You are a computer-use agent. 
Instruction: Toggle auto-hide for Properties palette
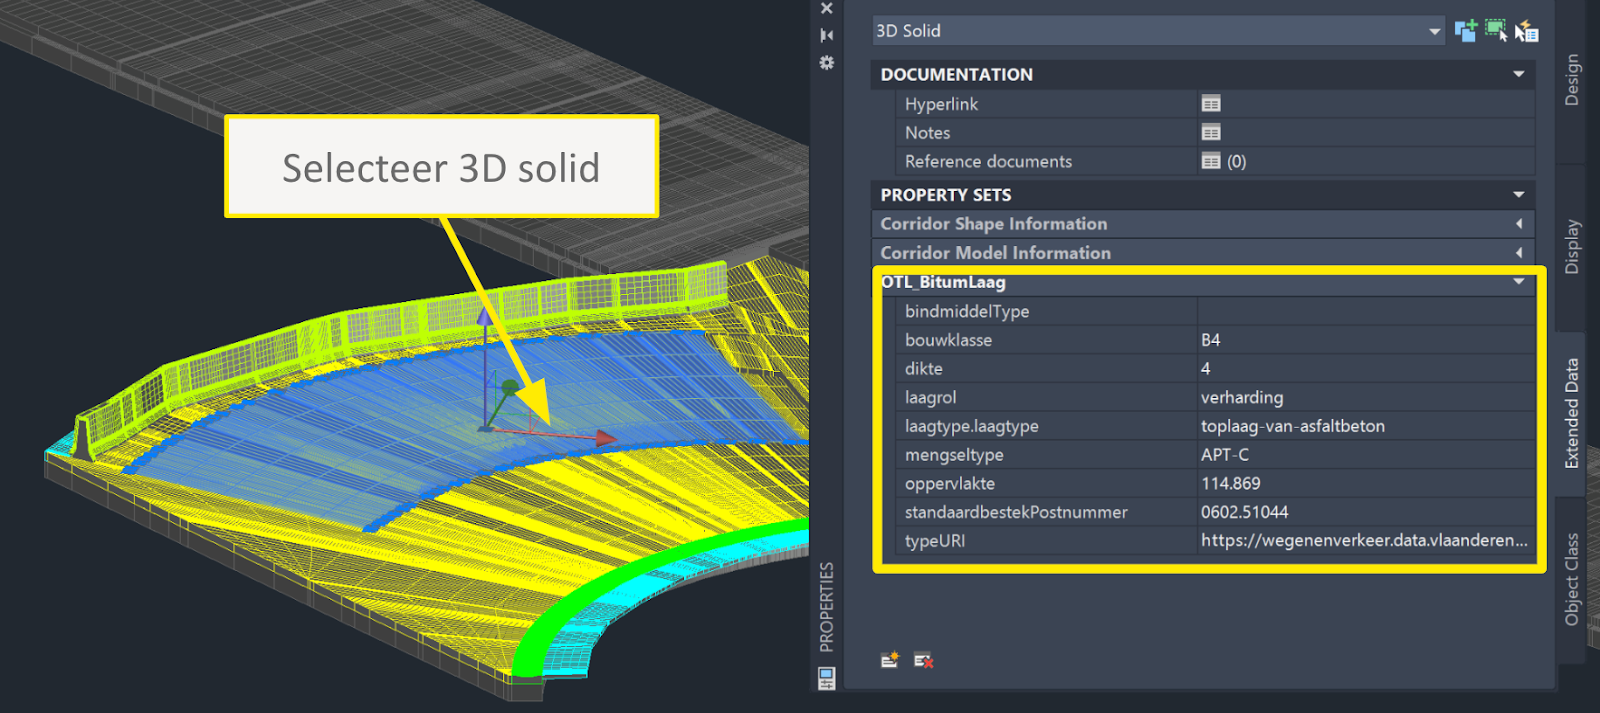(x=827, y=35)
